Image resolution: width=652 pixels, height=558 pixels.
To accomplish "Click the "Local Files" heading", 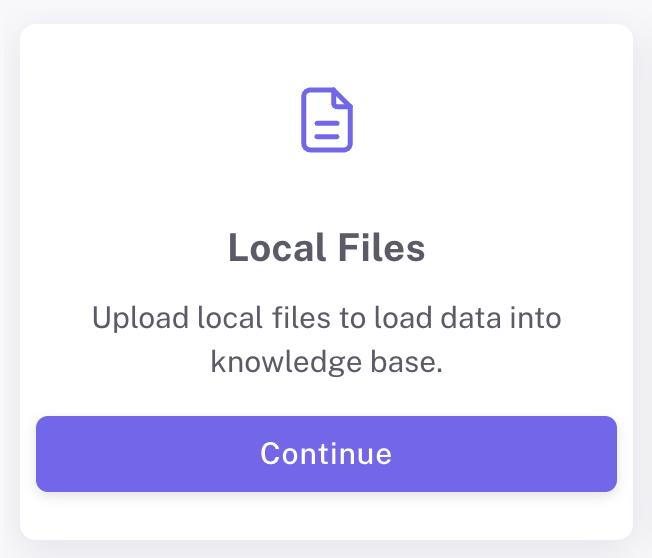I will [x=327, y=248].
